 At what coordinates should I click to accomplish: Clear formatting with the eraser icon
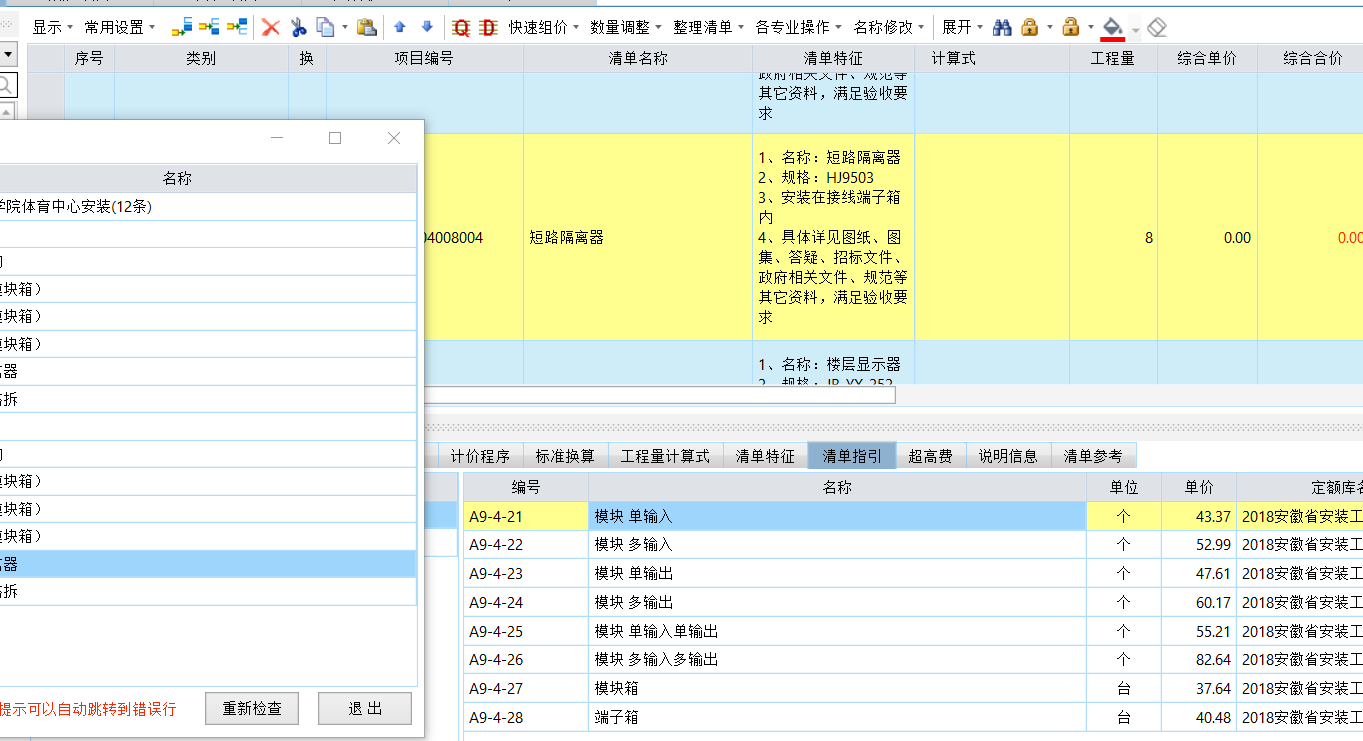[1157, 27]
